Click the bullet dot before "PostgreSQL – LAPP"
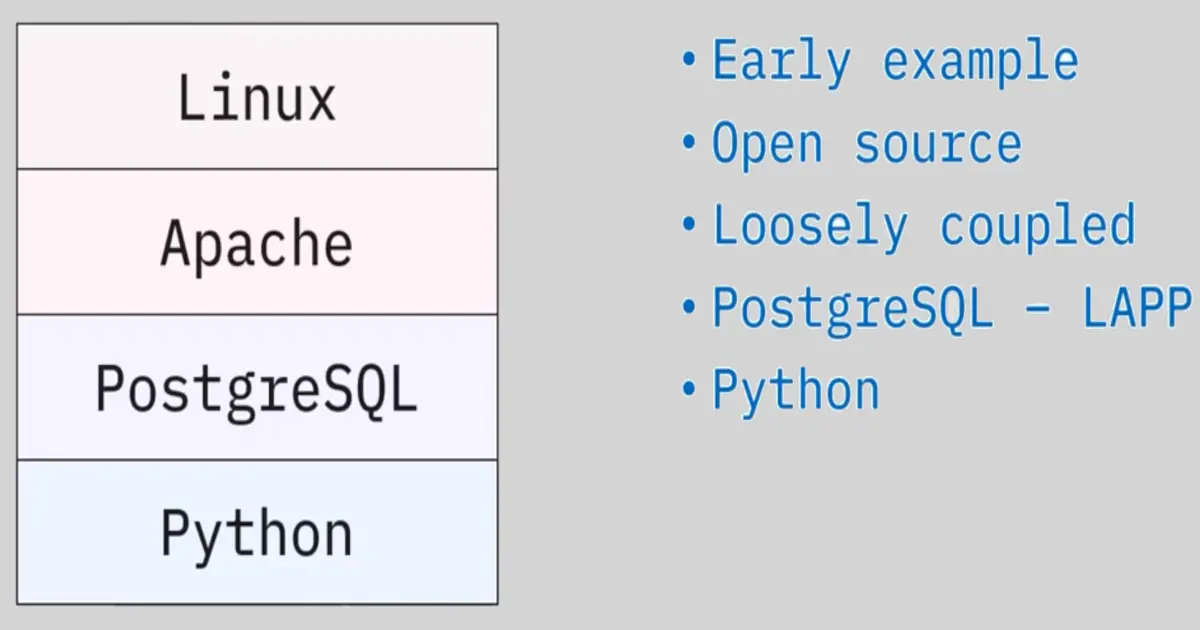The width and height of the screenshot is (1200, 630). click(x=688, y=306)
